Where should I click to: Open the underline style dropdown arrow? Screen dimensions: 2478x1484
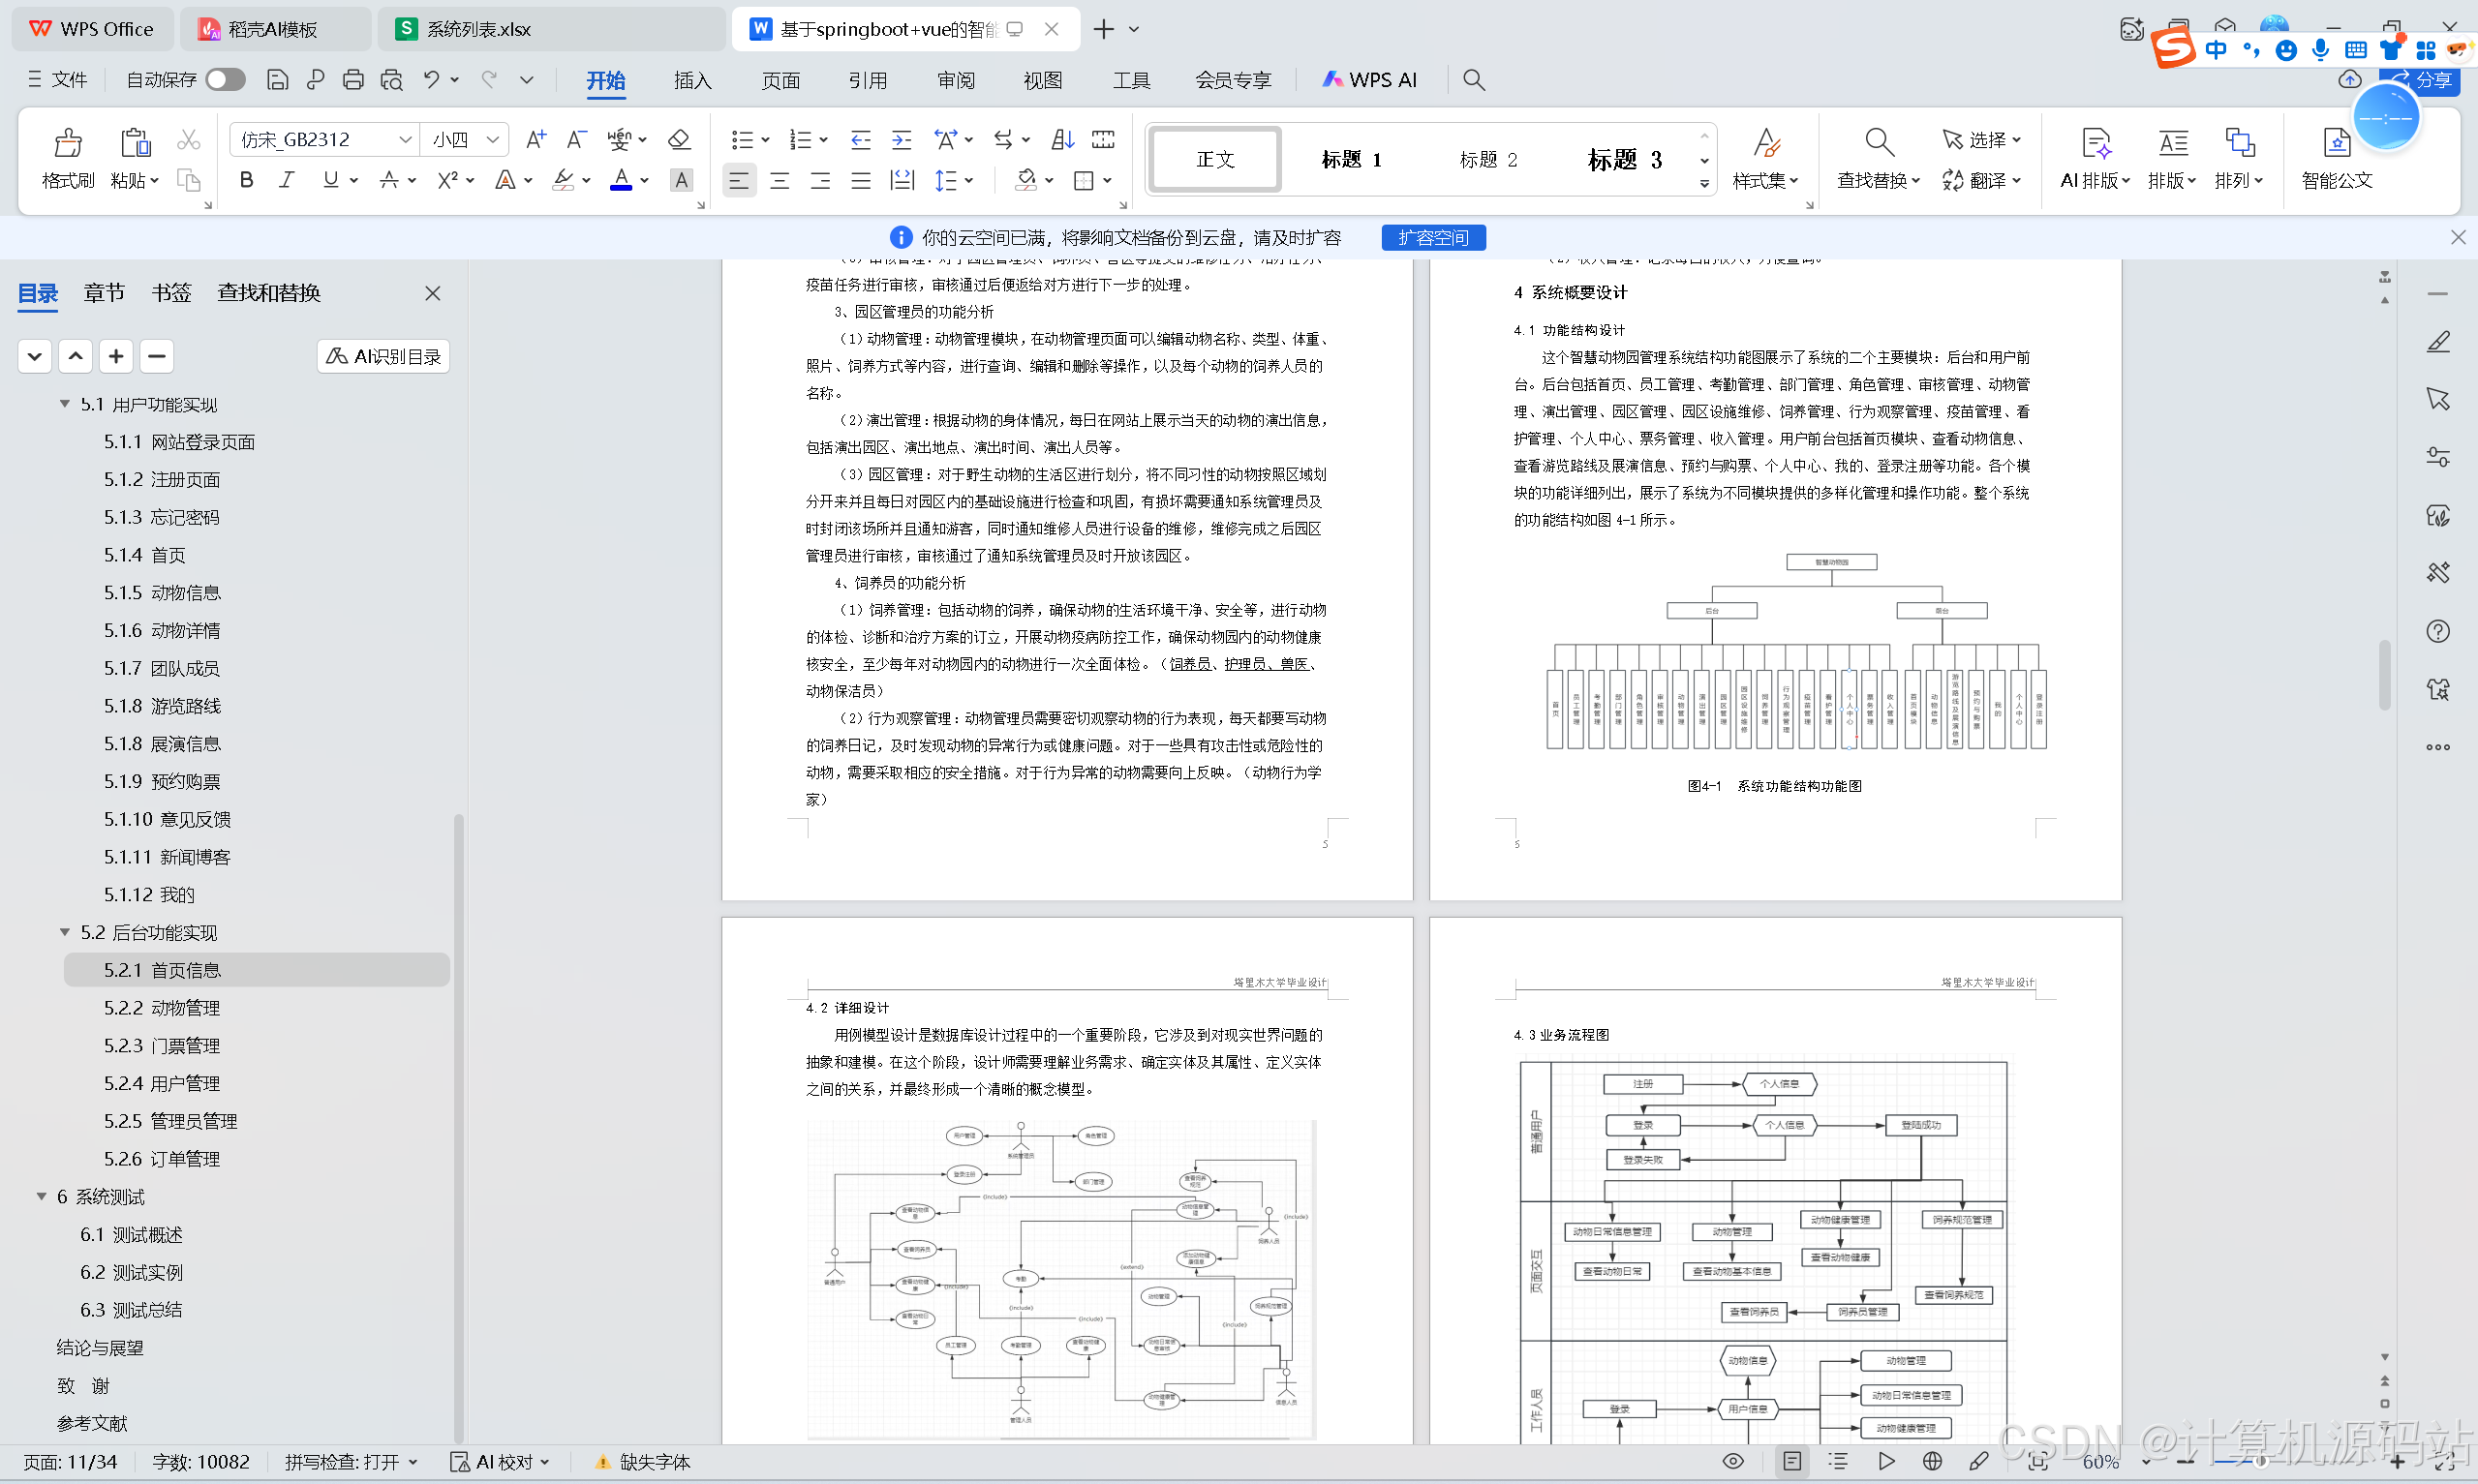point(354,180)
